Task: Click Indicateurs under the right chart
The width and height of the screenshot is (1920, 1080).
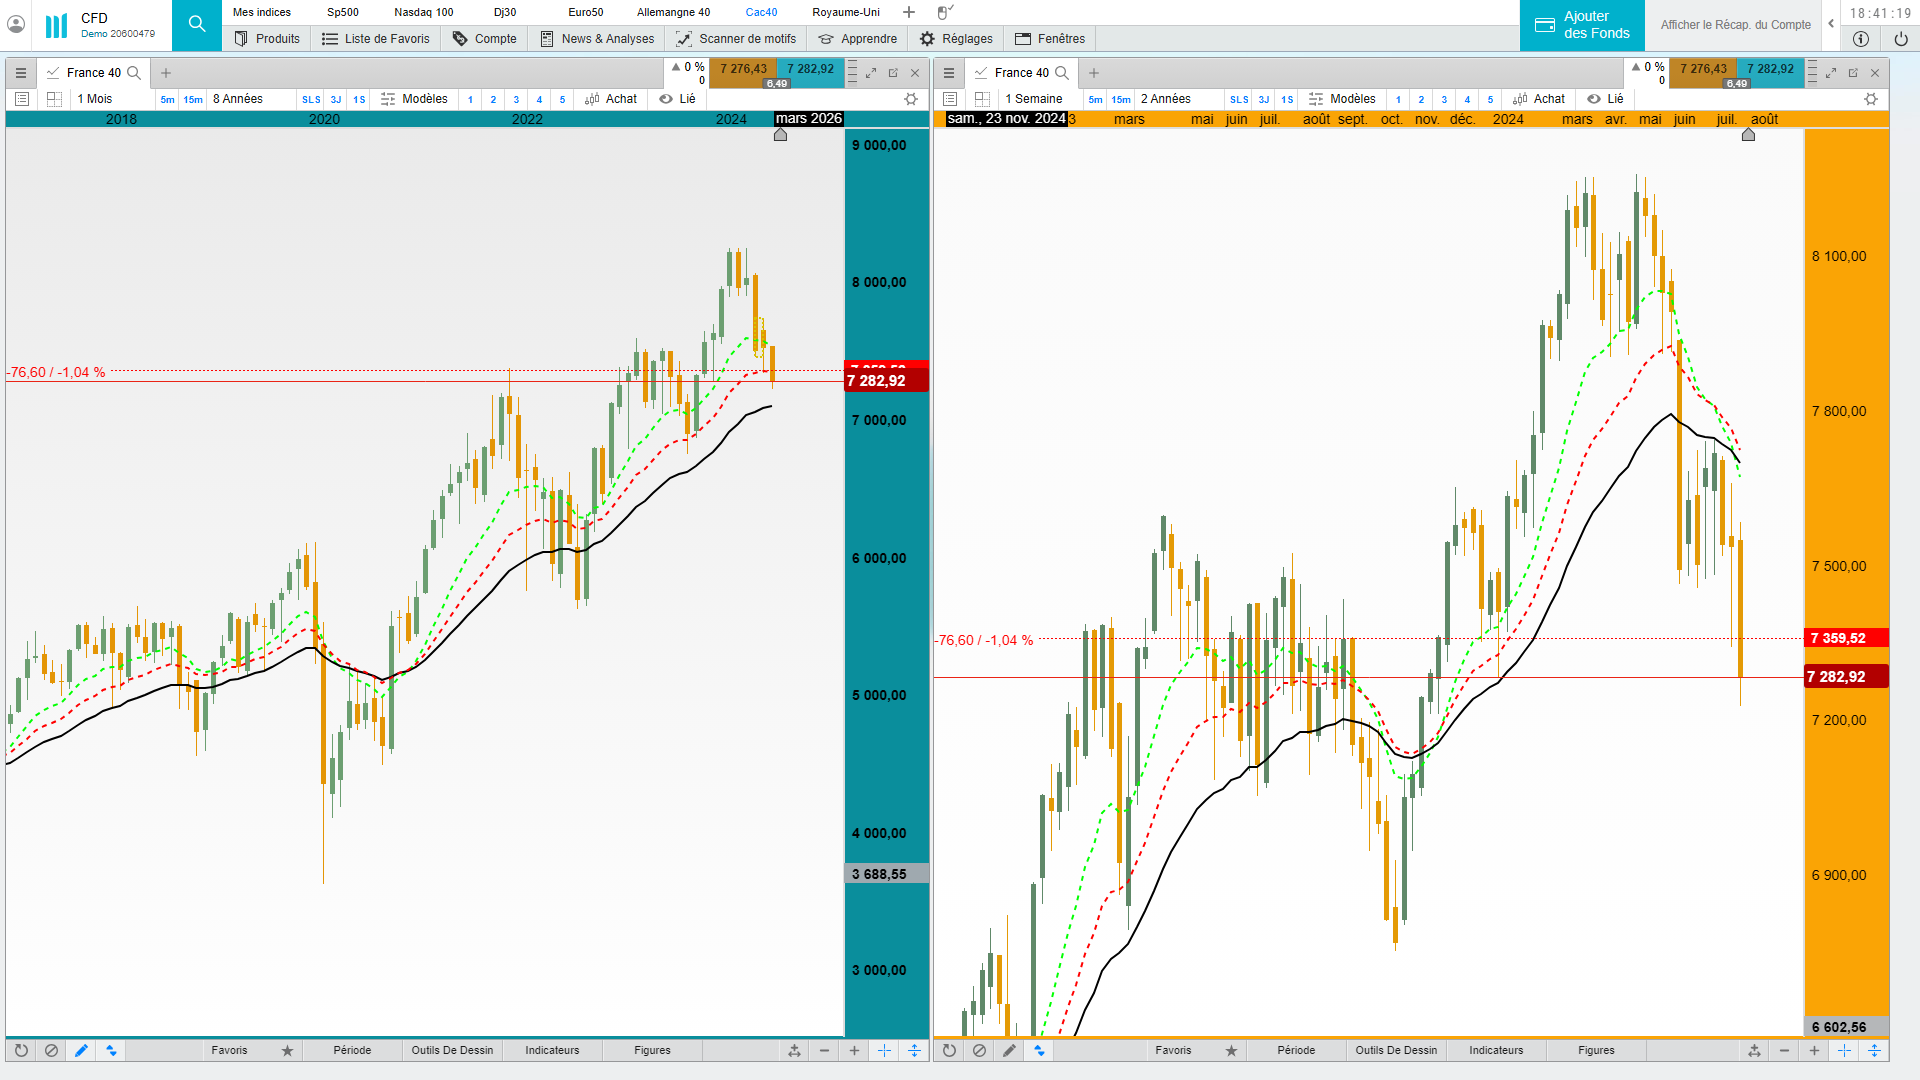Action: (1496, 1050)
